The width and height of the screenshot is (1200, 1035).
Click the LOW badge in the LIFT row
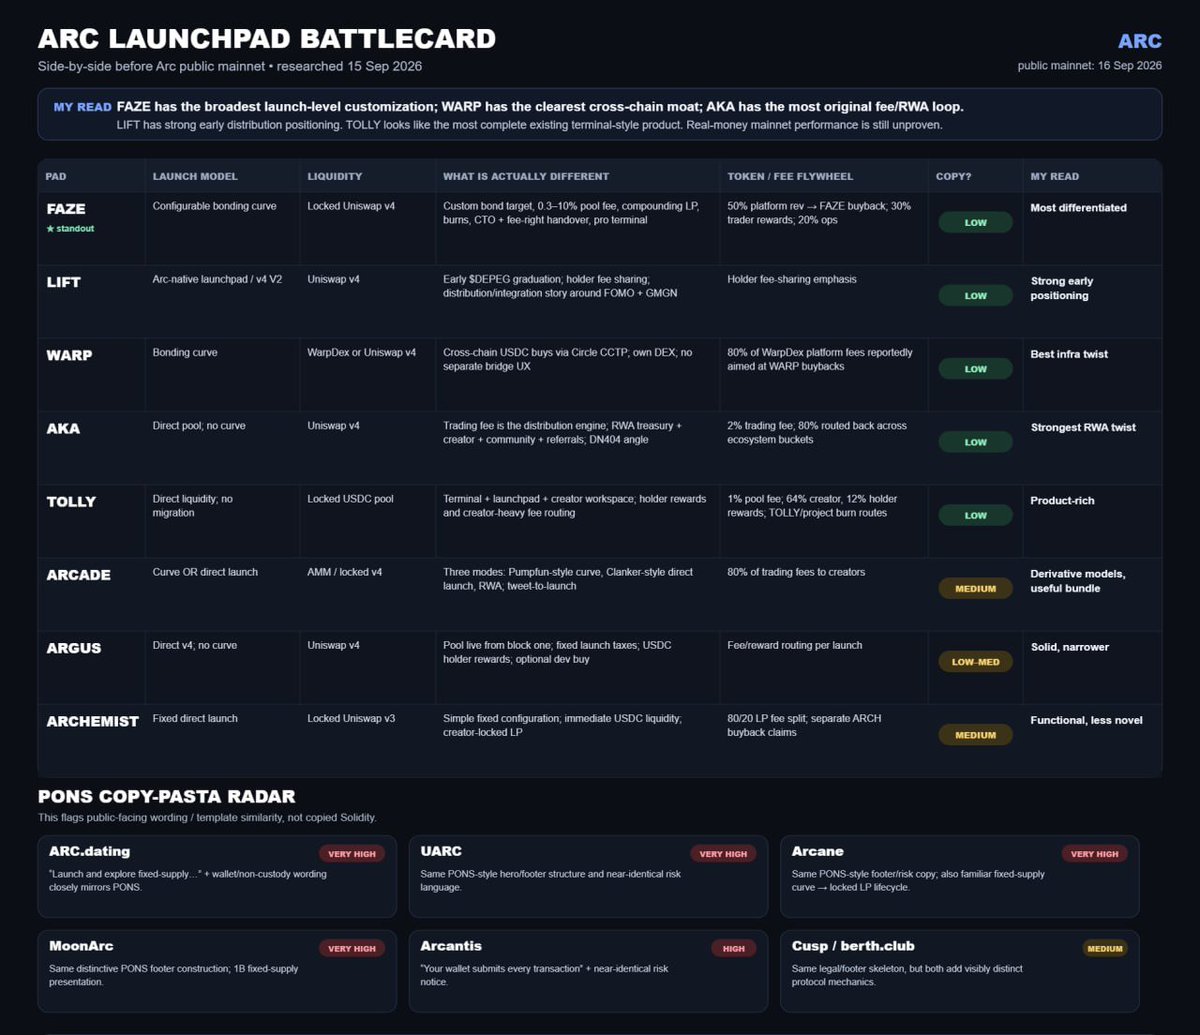[x=975, y=295]
